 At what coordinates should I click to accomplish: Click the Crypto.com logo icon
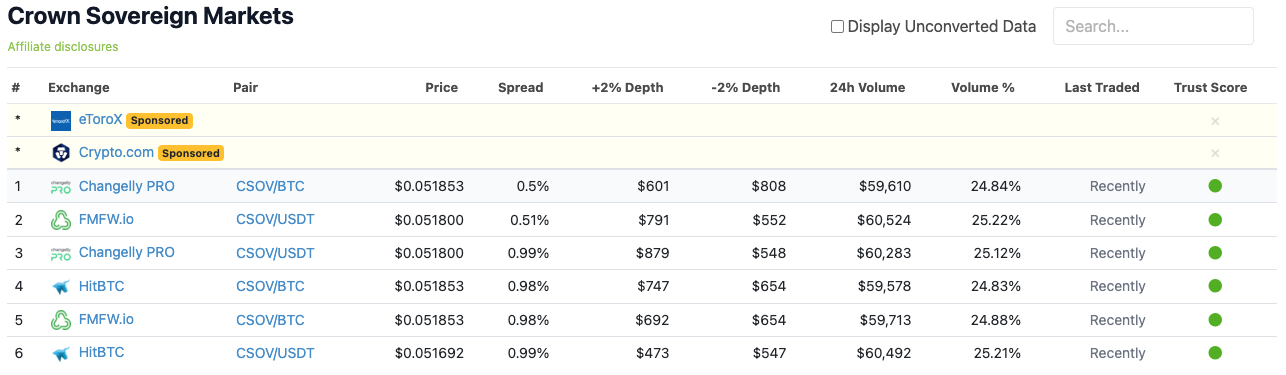(61, 153)
